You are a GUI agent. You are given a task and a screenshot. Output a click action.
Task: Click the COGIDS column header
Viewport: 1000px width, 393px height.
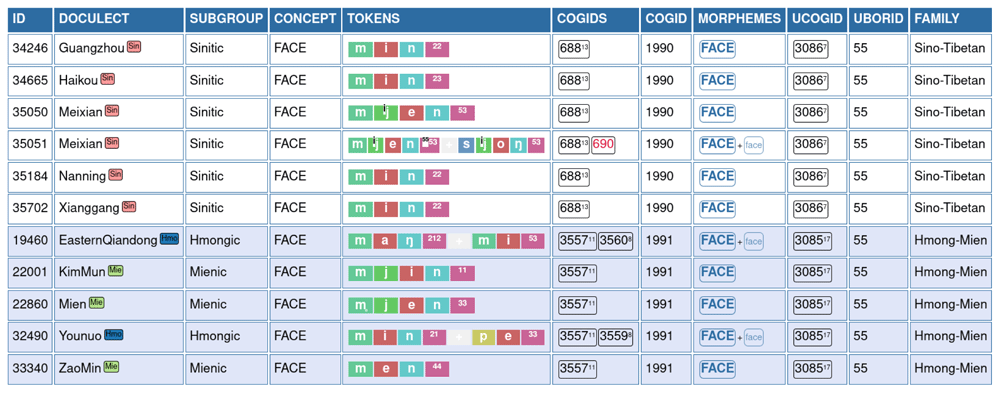596,19
